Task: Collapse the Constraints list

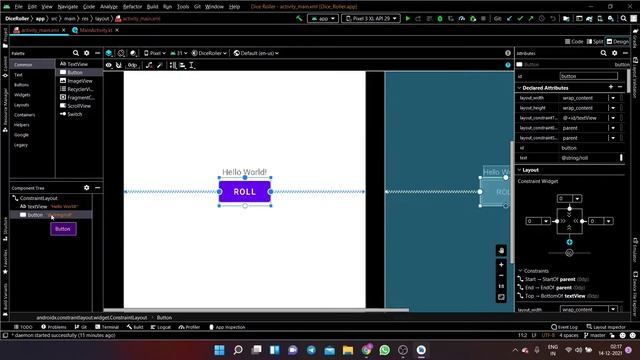Action: [520, 271]
